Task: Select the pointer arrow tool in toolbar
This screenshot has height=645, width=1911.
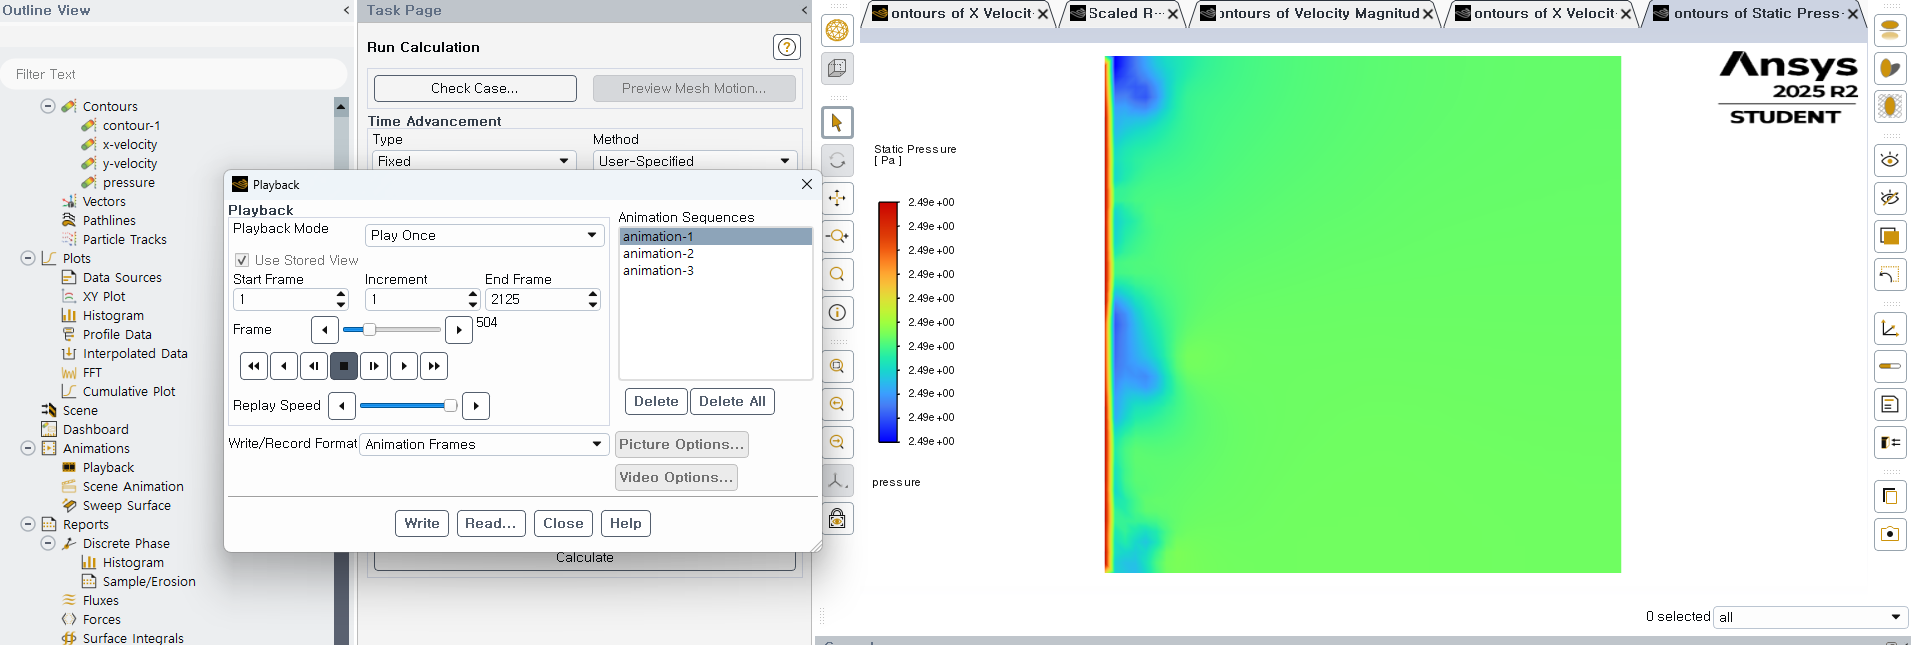Action: pos(837,123)
